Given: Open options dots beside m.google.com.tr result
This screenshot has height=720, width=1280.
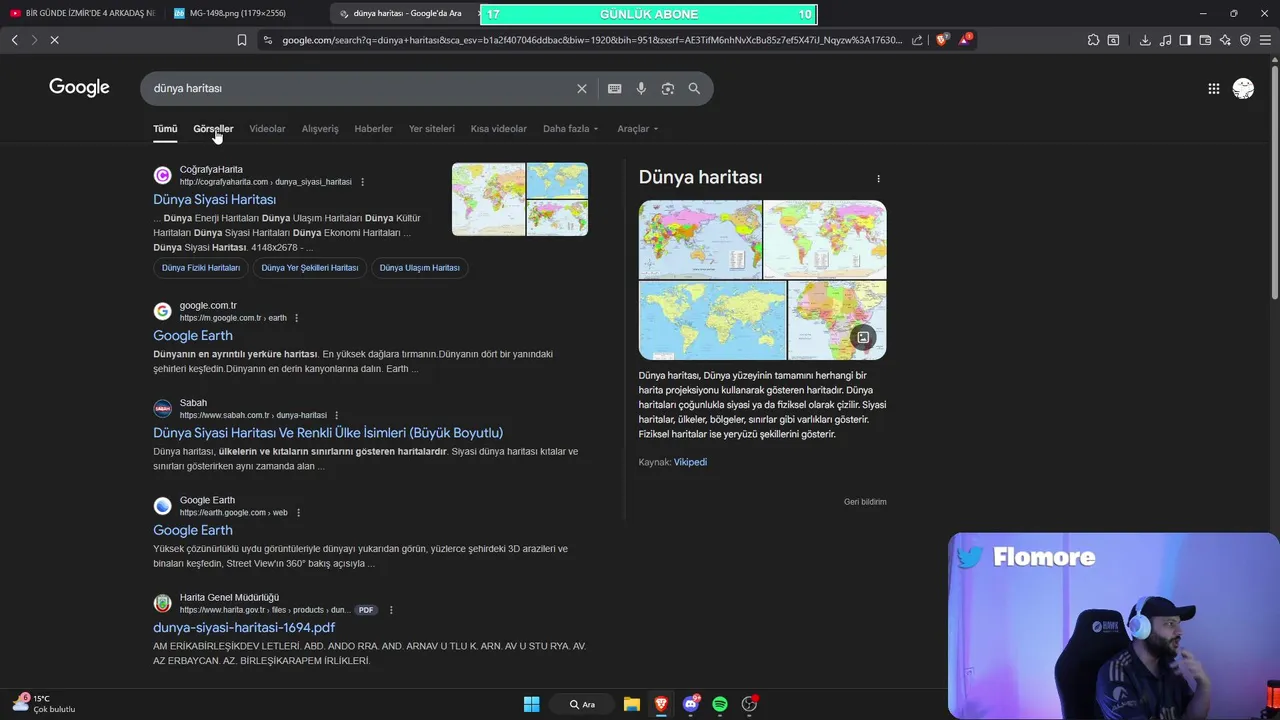Looking at the screenshot, I should 296,318.
